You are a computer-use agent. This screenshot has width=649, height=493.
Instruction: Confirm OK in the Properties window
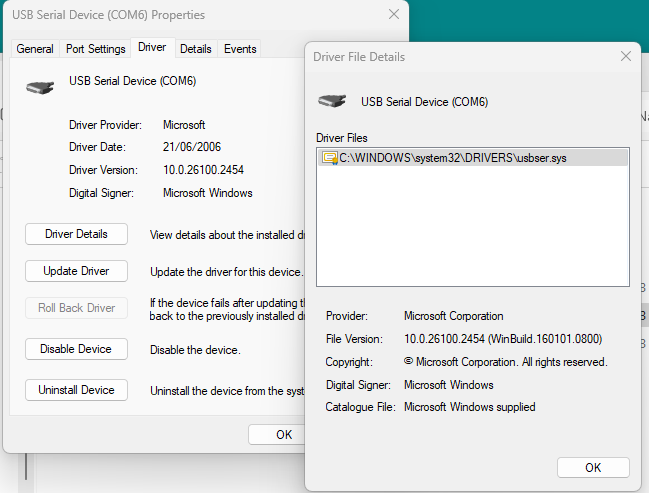(276, 435)
